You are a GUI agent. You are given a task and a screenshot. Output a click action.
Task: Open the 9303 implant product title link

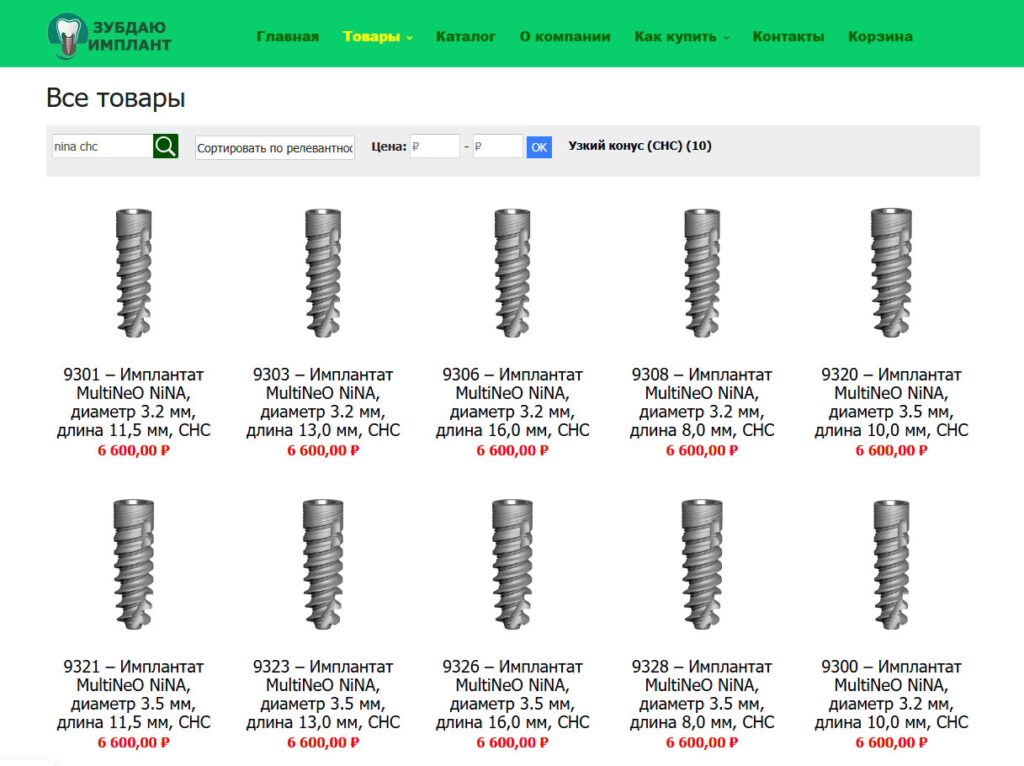pos(323,402)
